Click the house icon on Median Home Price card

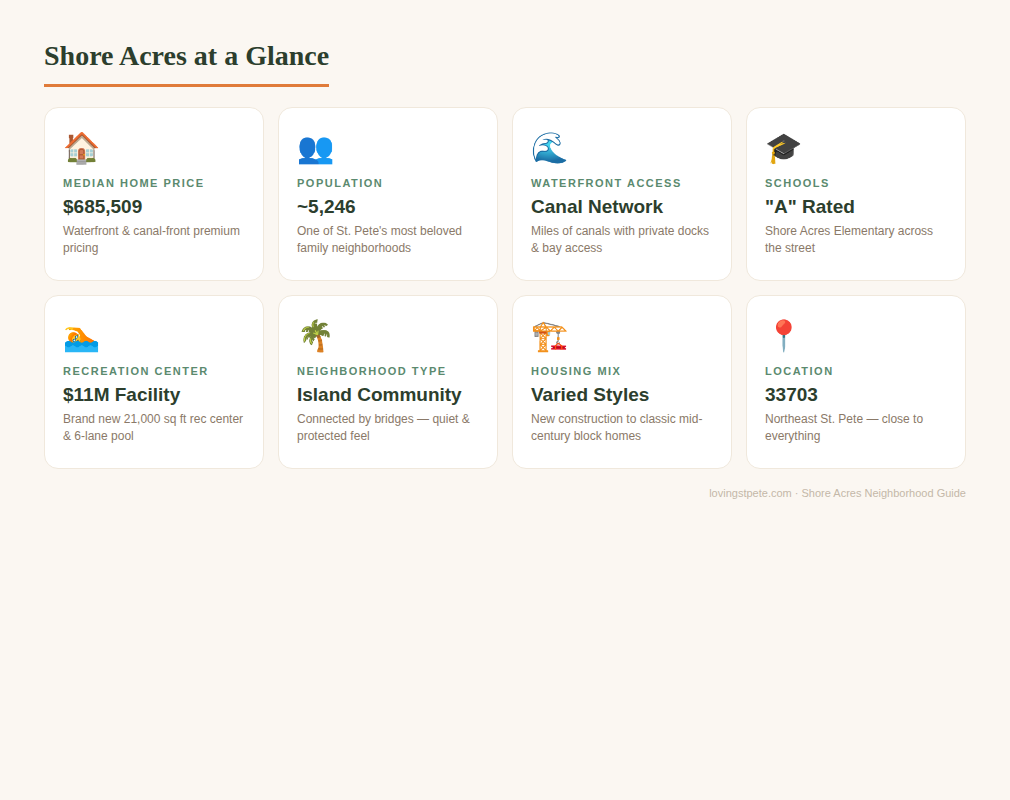(x=81, y=148)
